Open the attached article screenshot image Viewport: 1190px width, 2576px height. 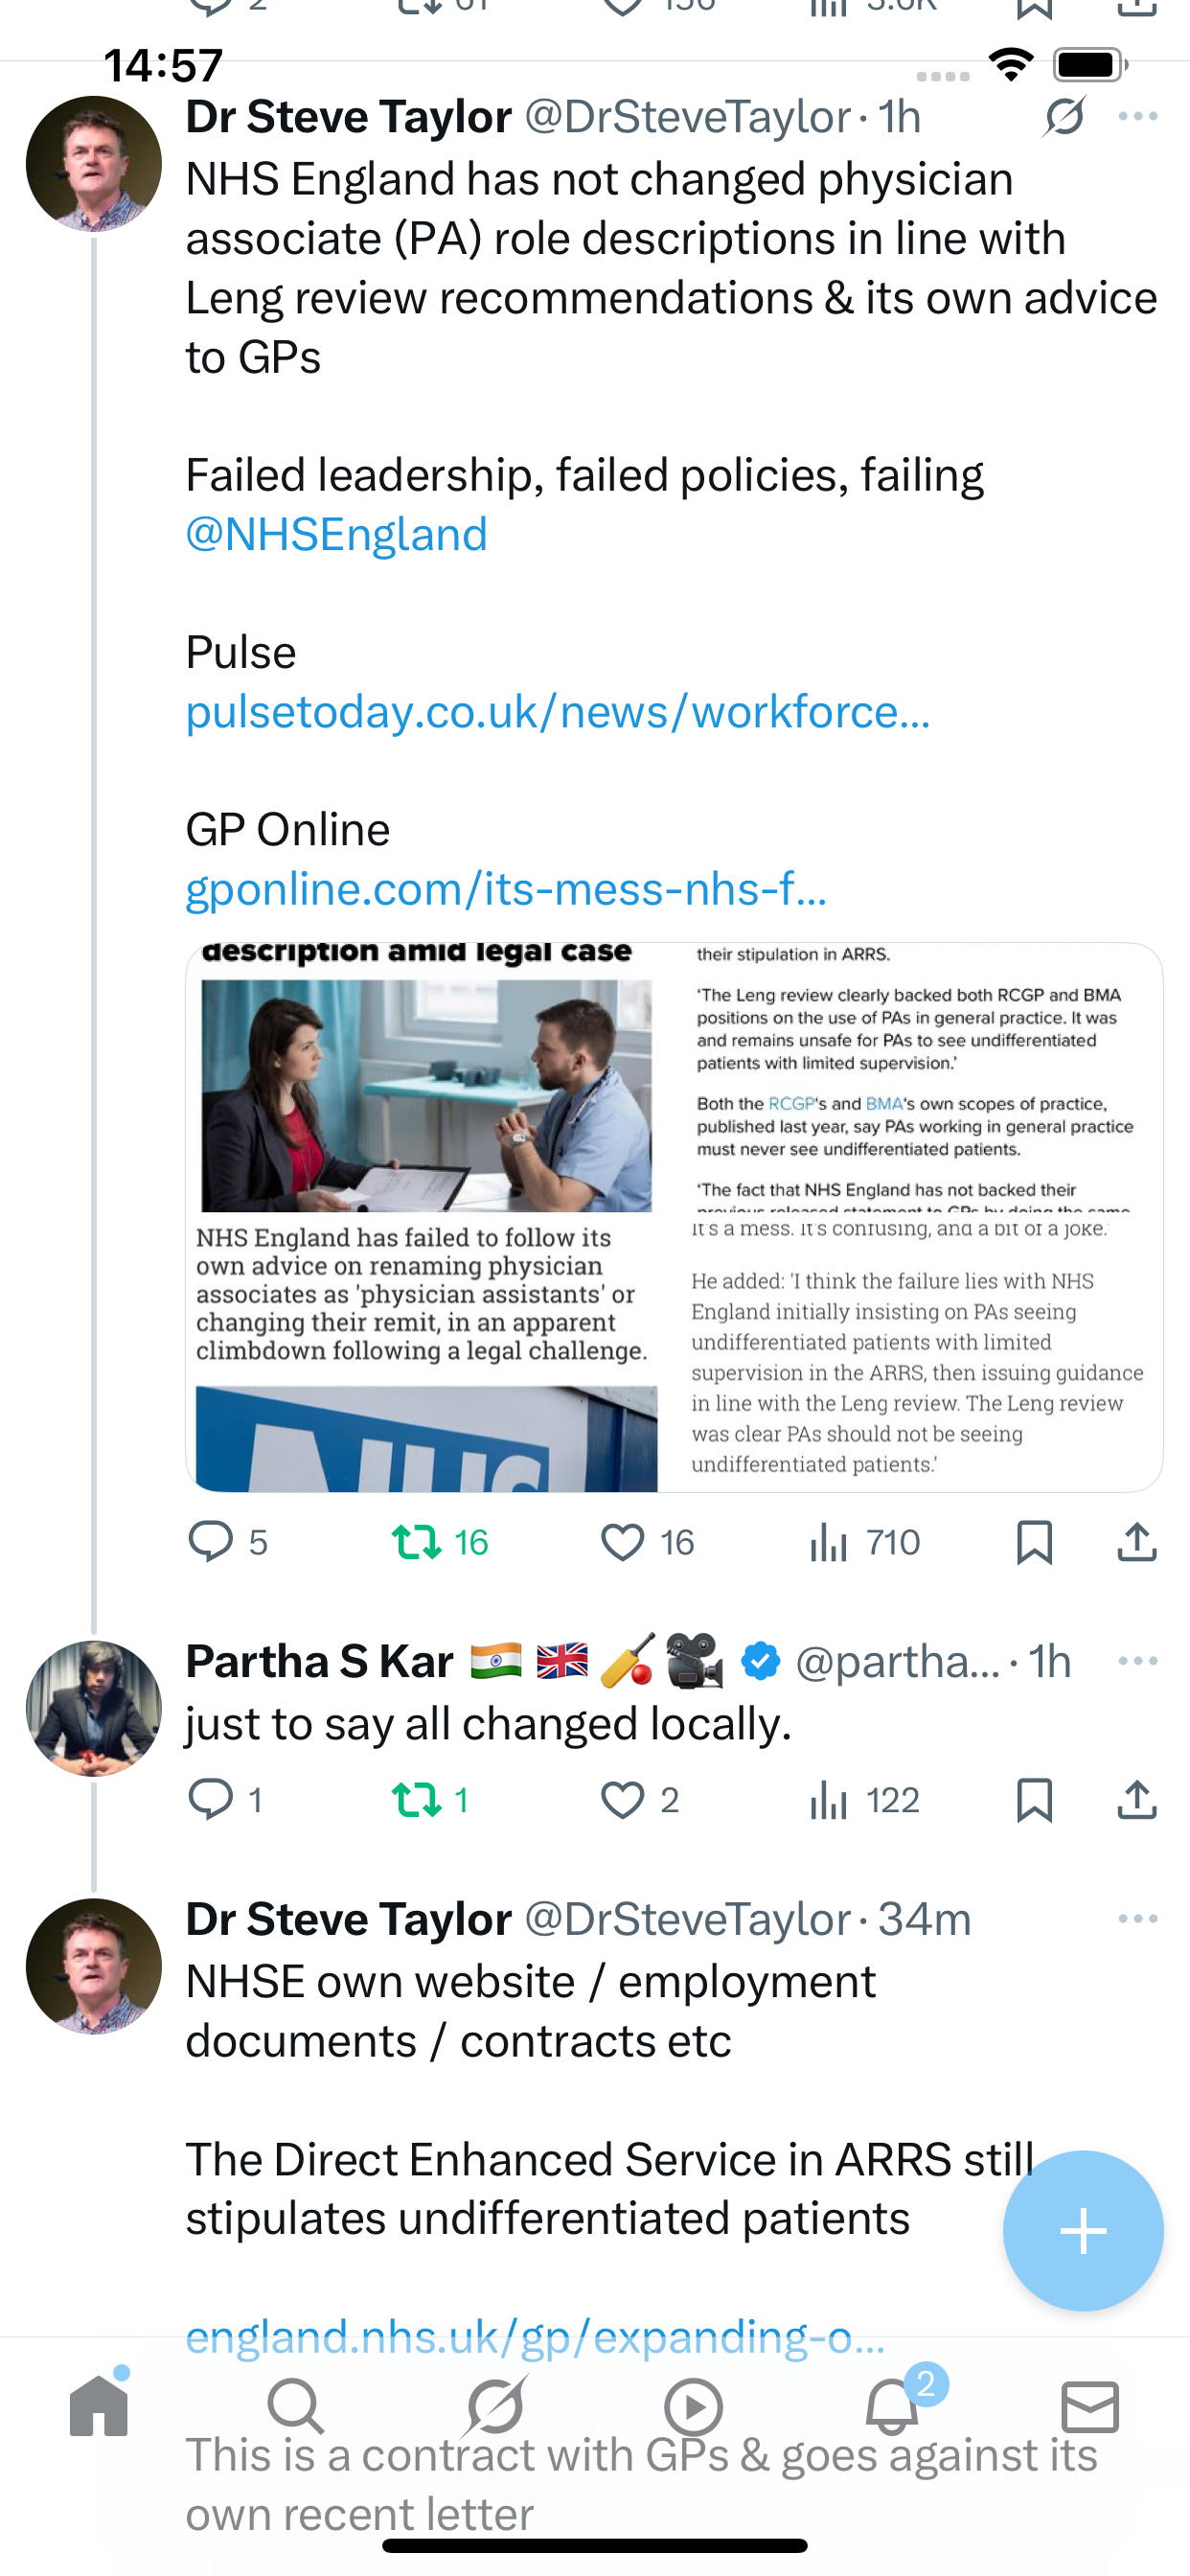[x=674, y=1216]
